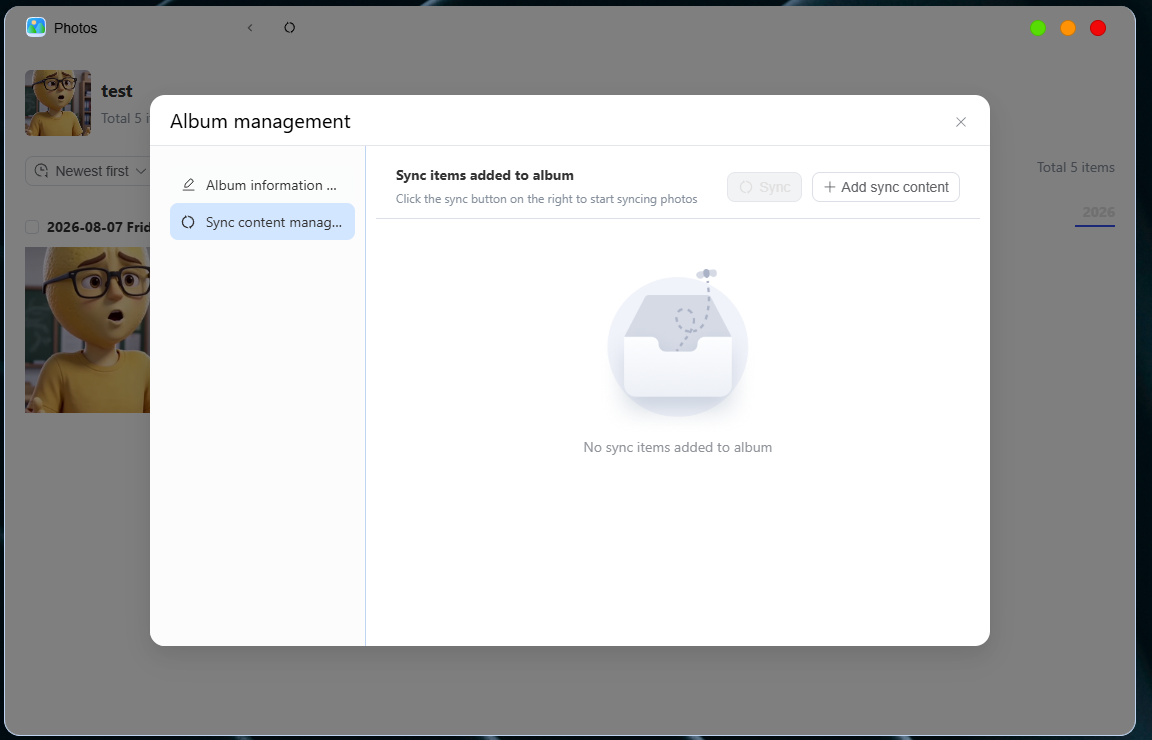This screenshot has height=740, width=1152.
Task: Click the sync instructions hint text
Action: coord(547,199)
